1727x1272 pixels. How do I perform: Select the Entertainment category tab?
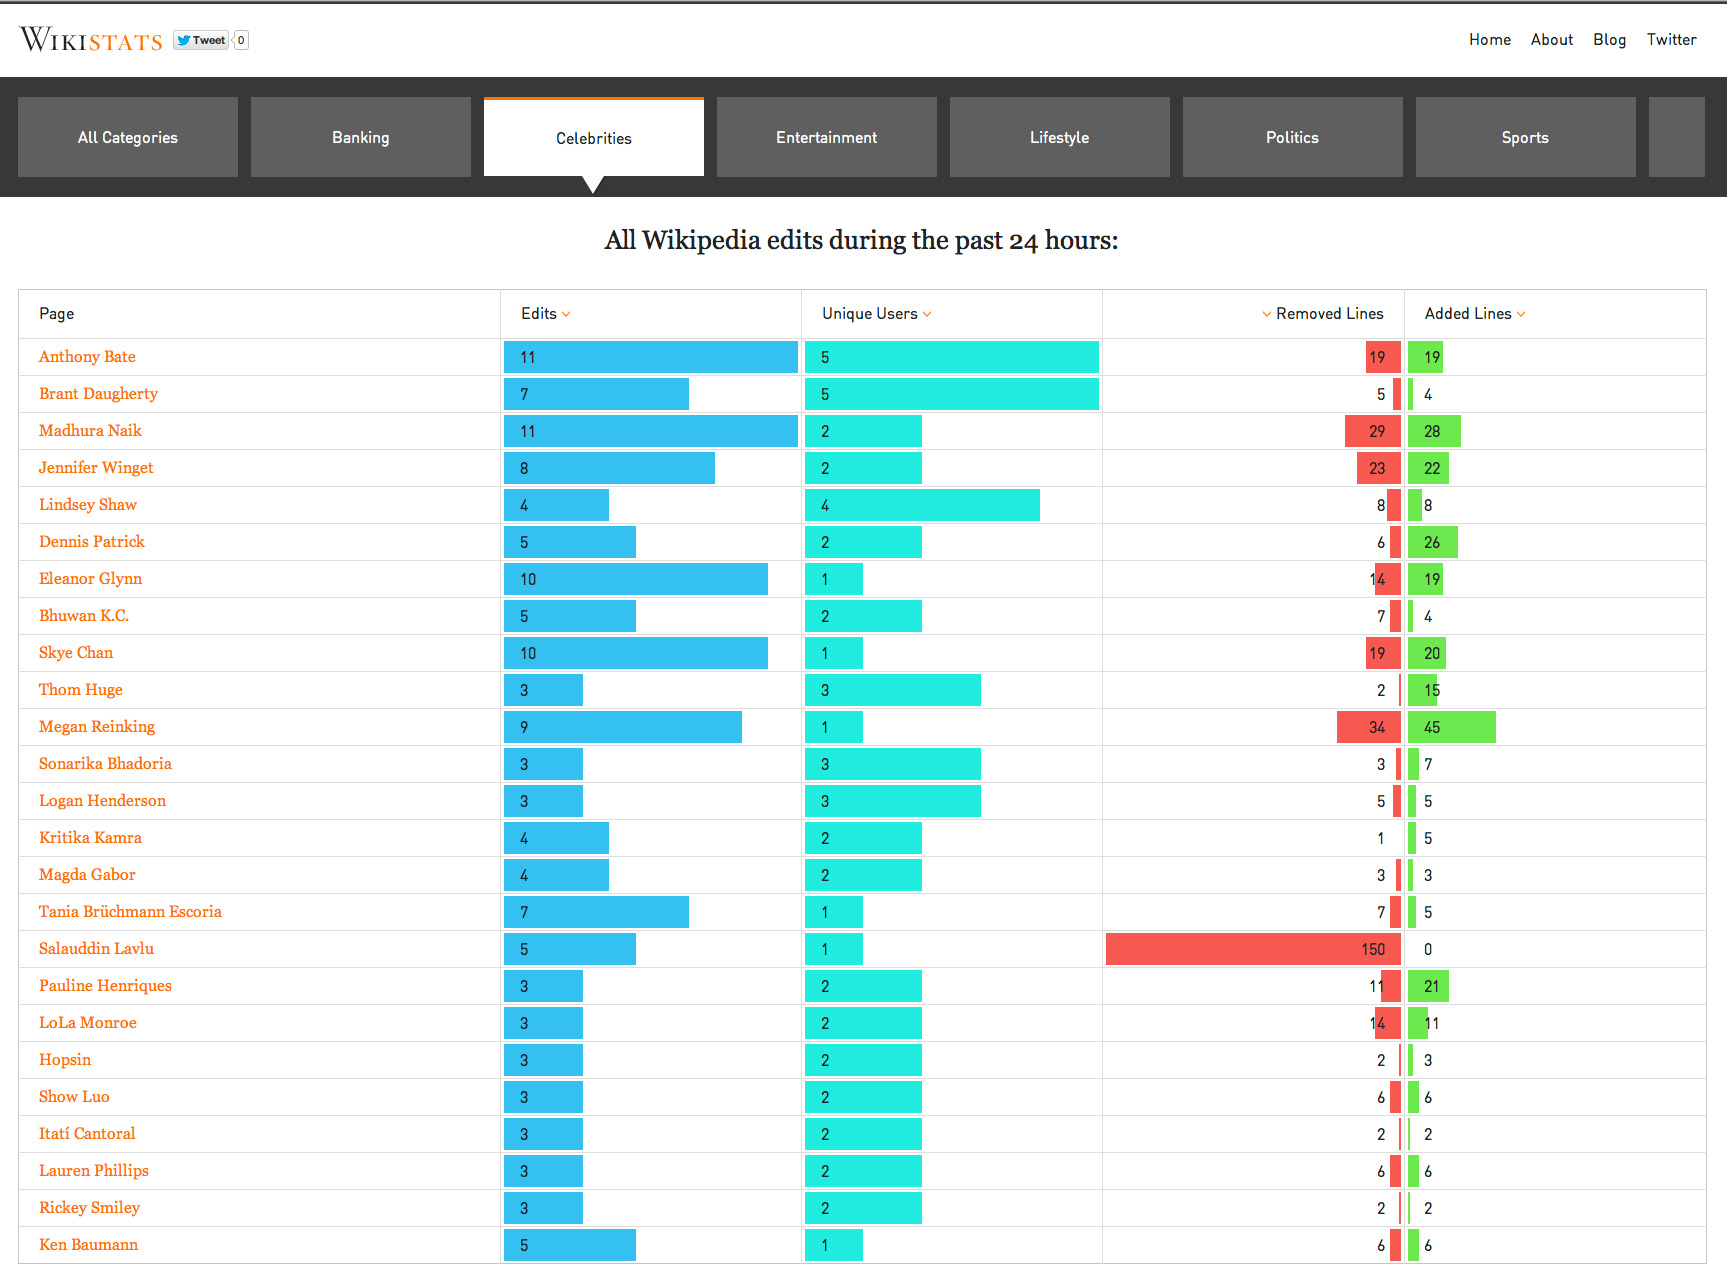click(x=826, y=137)
